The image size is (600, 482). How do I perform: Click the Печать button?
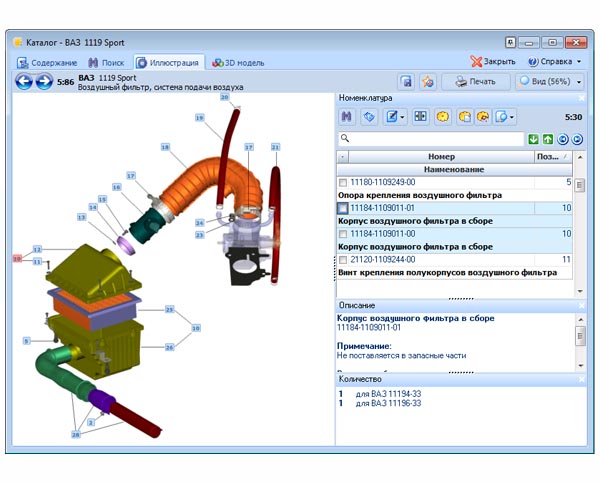tap(476, 81)
